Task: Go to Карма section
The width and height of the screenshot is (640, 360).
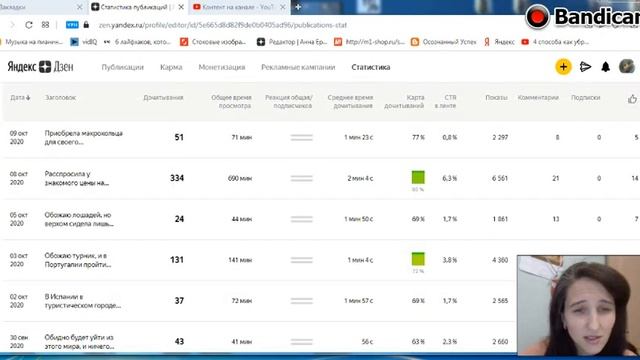Action: click(171, 67)
